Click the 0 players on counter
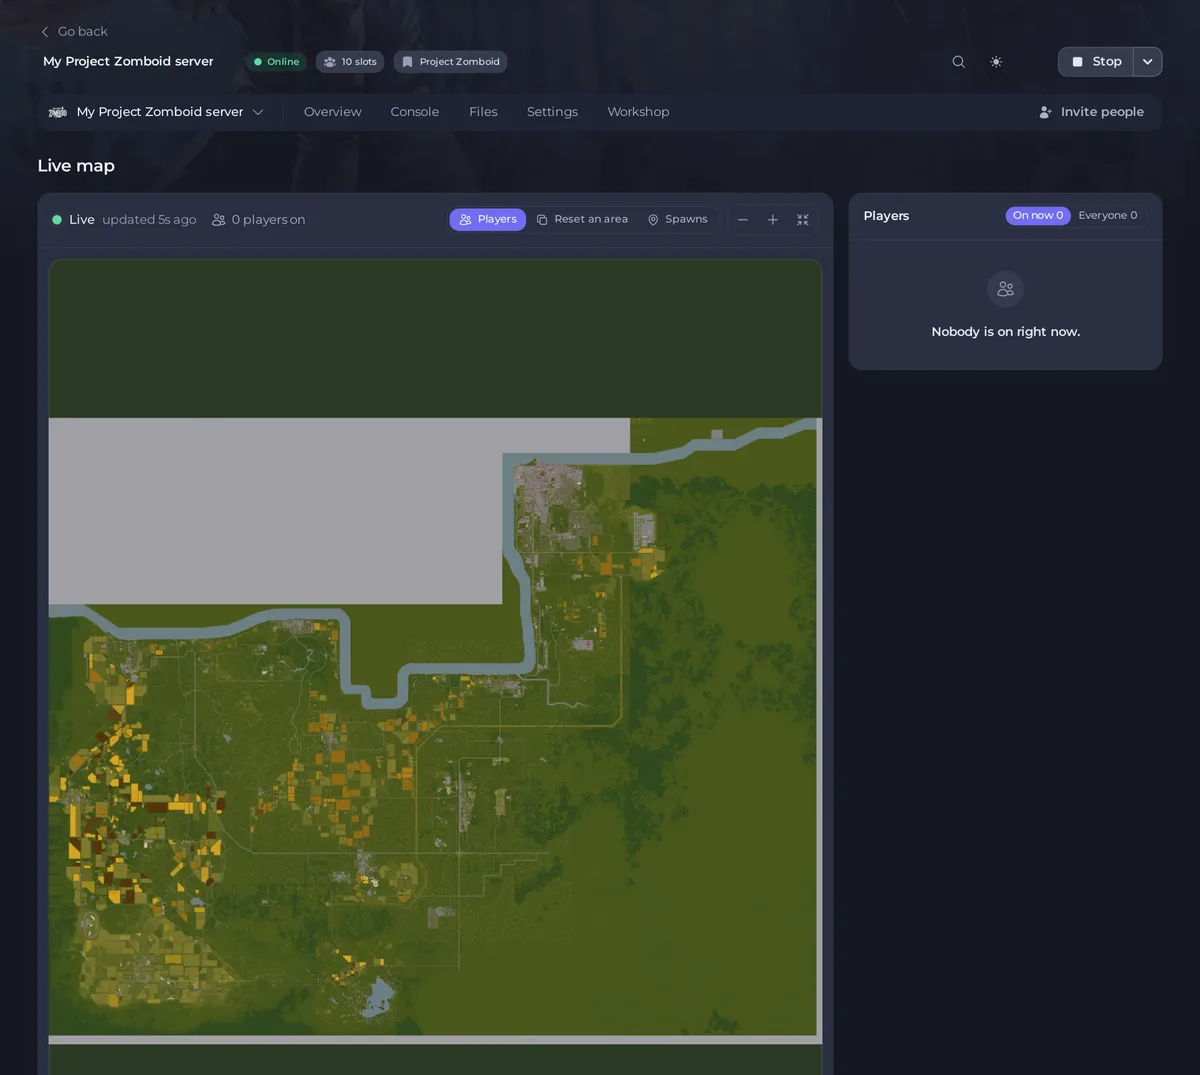This screenshot has width=1200, height=1075. pos(259,220)
